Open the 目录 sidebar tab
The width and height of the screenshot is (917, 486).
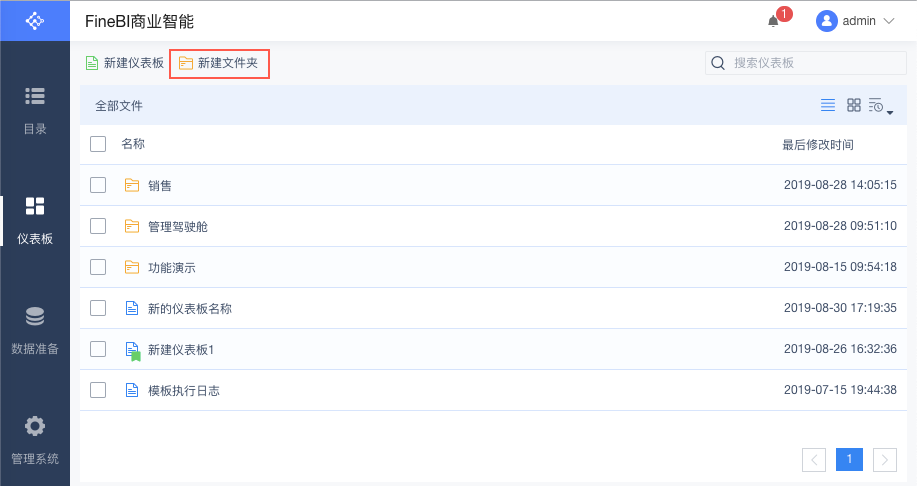(x=35, y=110)
